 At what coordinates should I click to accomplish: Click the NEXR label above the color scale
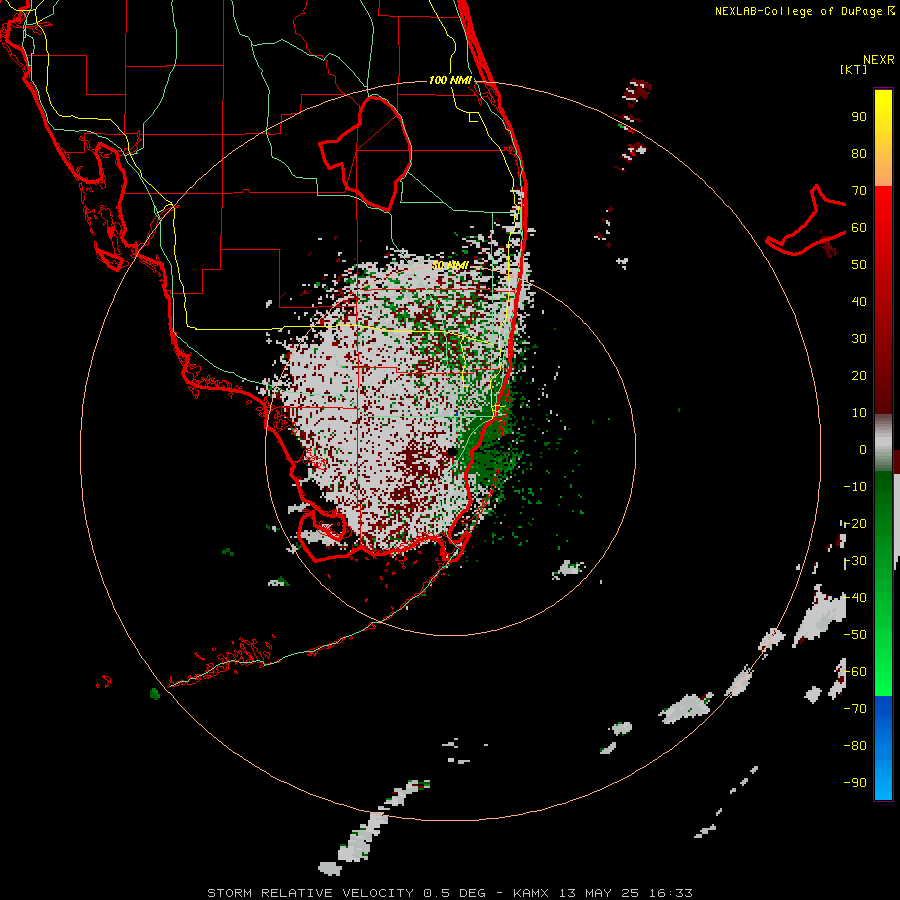click(878, 60)
